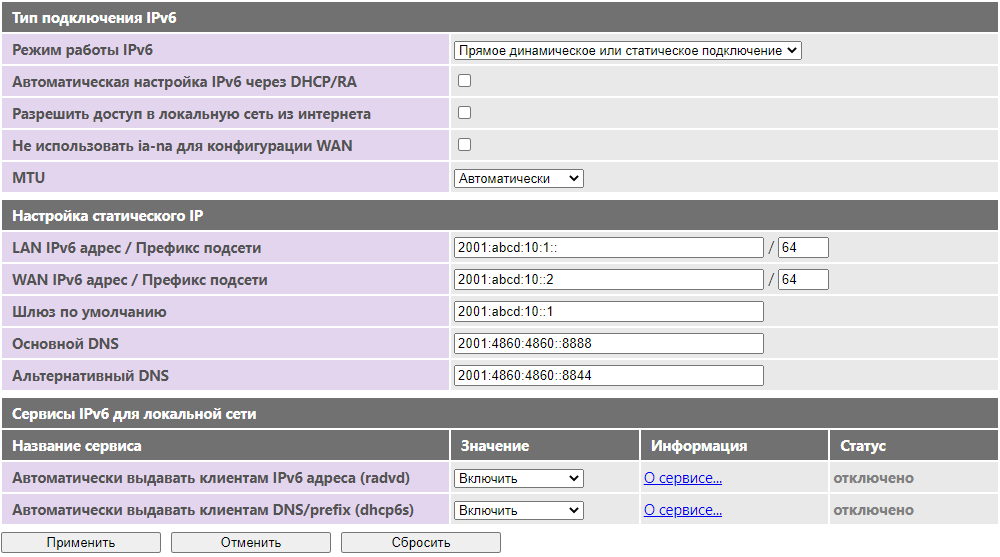This screenshot has height=557, width=1000.
Task: Open the IPv6 operating mode dropdown
Action: point(628,50)
